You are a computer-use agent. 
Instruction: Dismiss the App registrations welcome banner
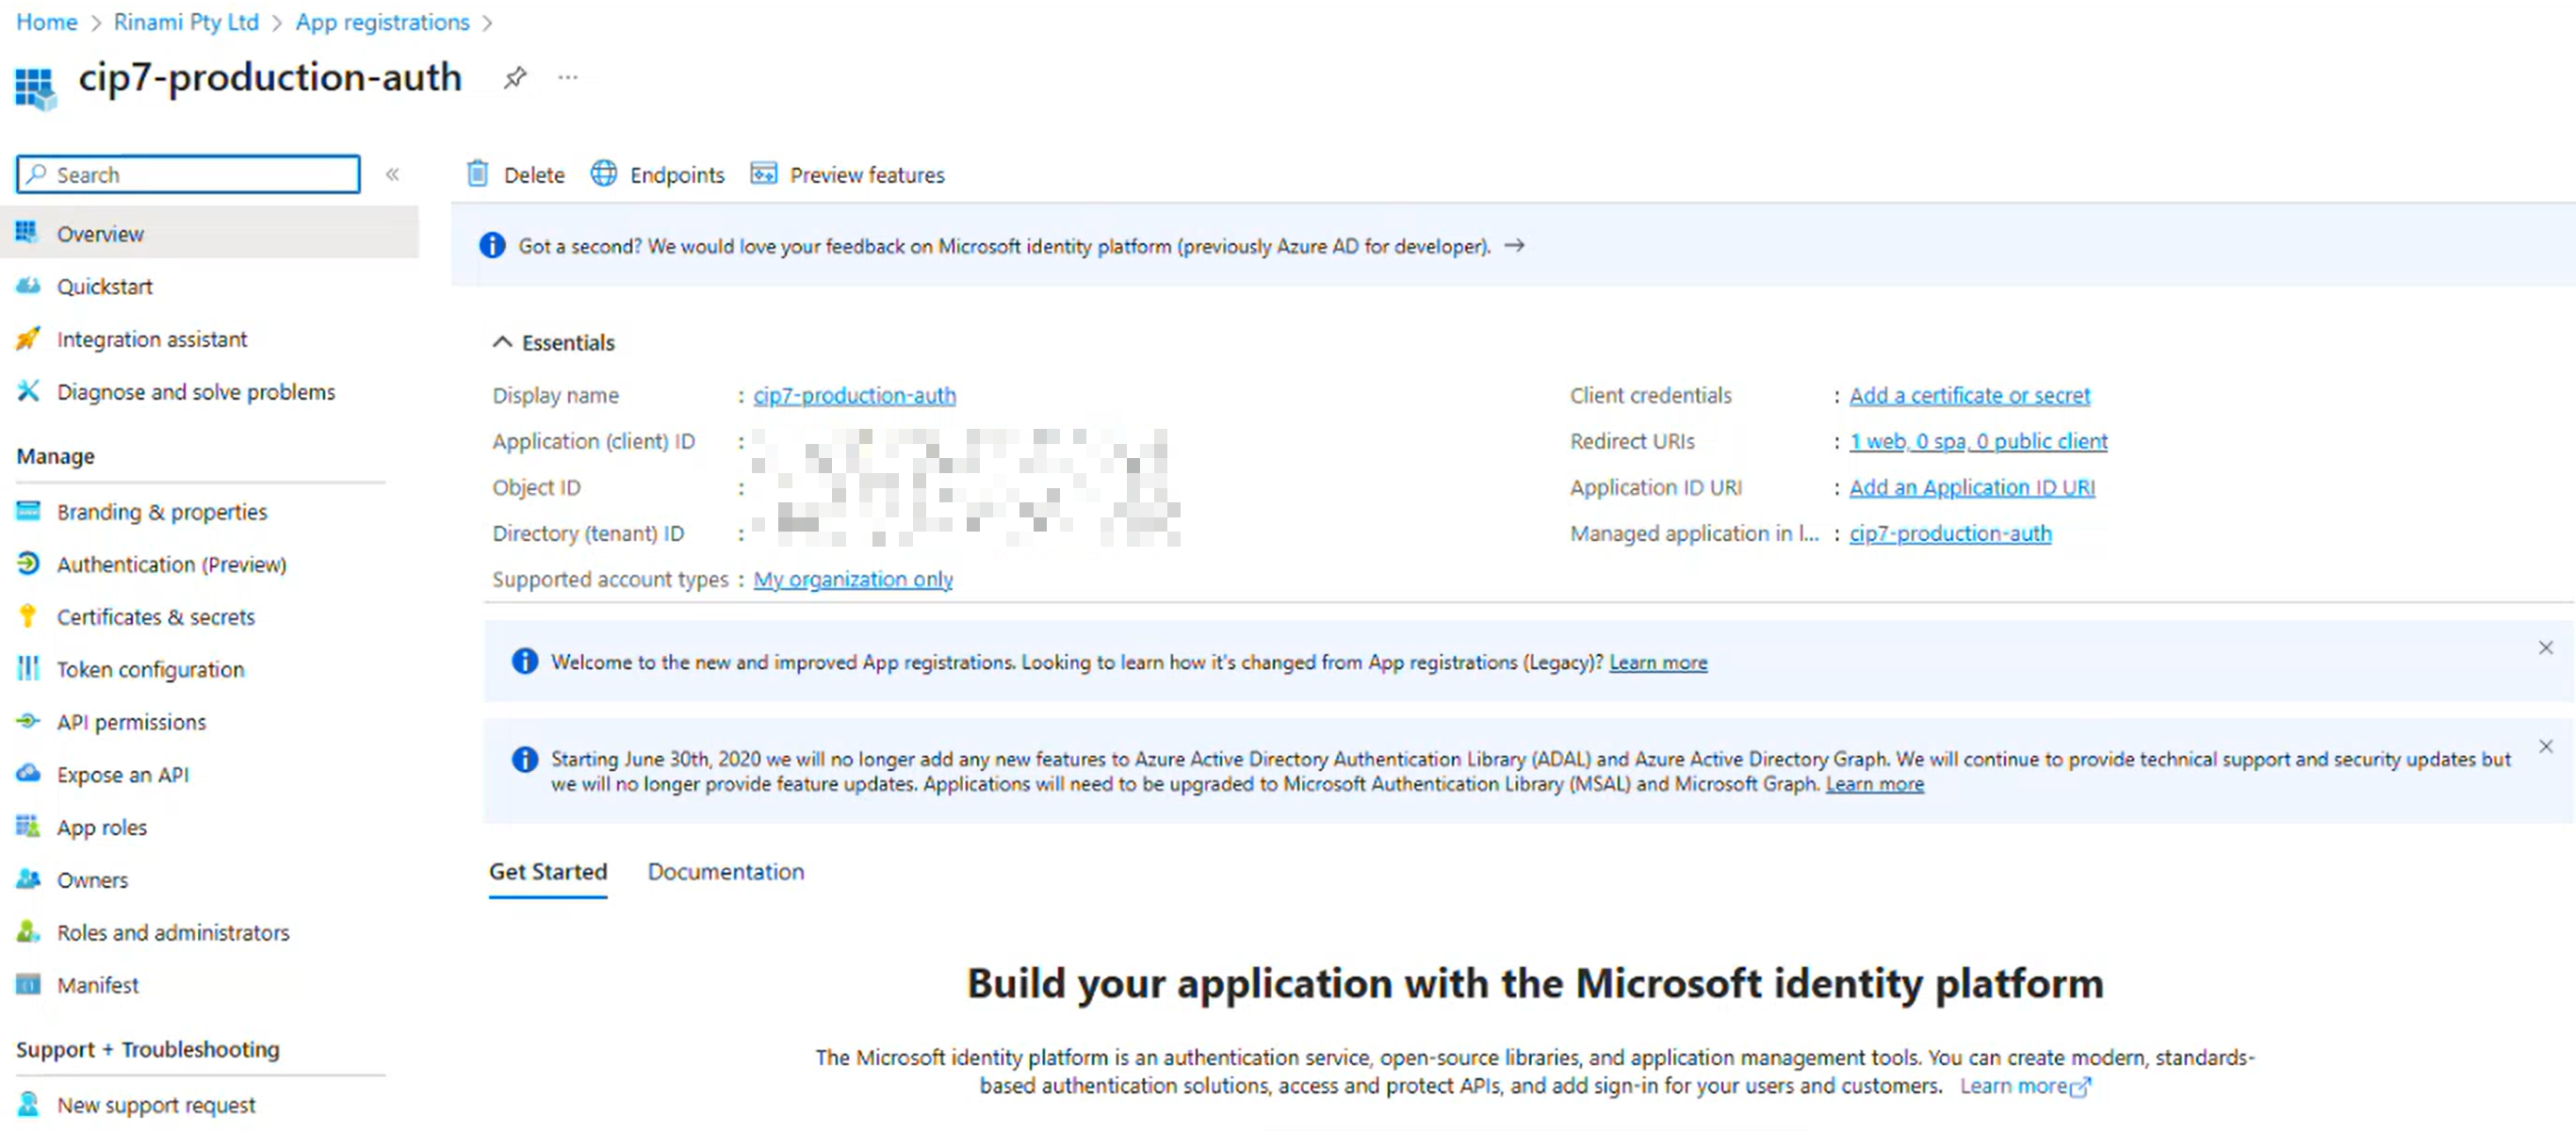point(2545,647)
